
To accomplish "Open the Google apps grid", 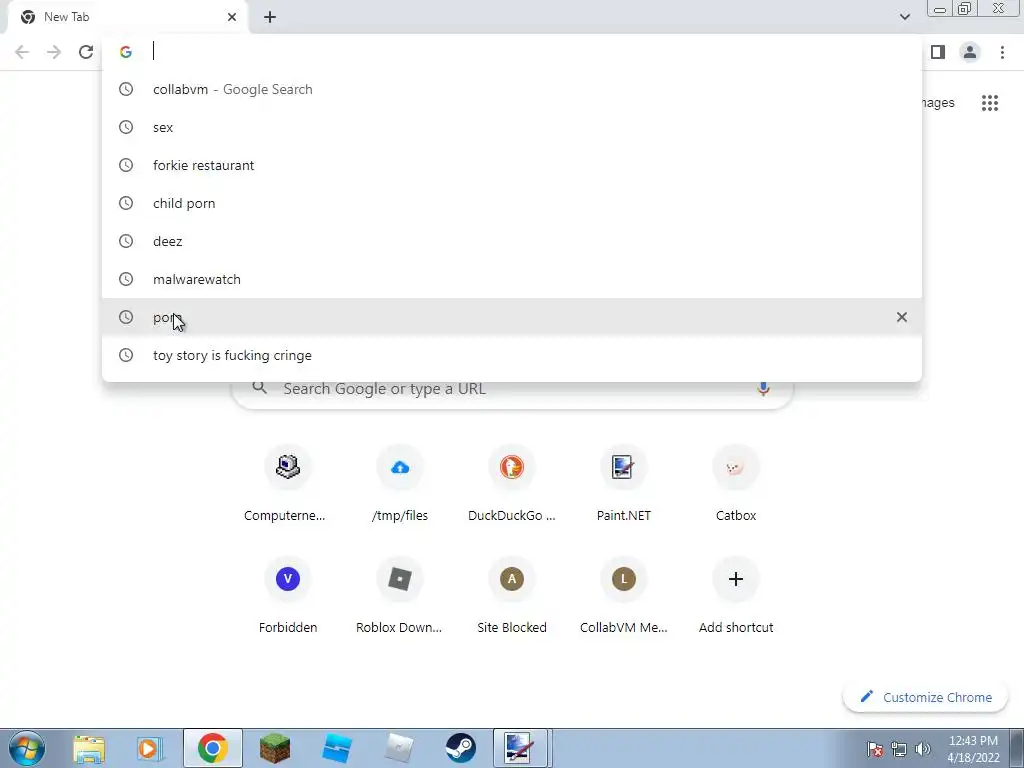I will click(990, 103).
